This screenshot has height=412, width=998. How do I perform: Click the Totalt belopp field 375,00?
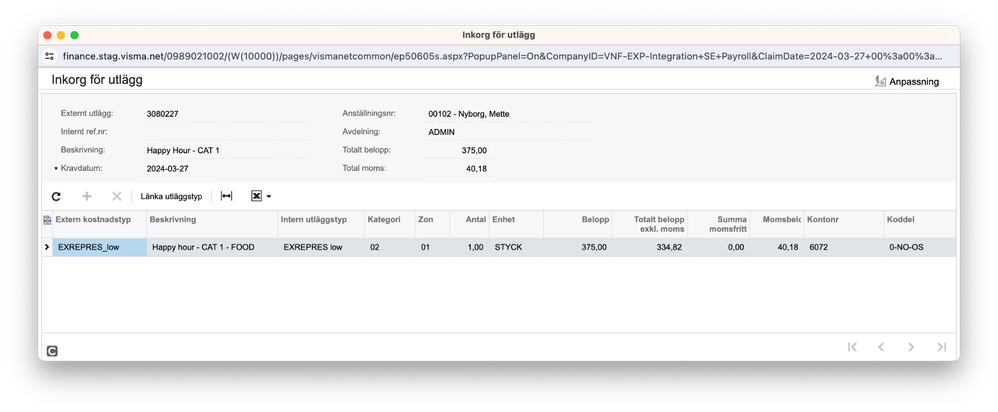(x=458, y=150)
